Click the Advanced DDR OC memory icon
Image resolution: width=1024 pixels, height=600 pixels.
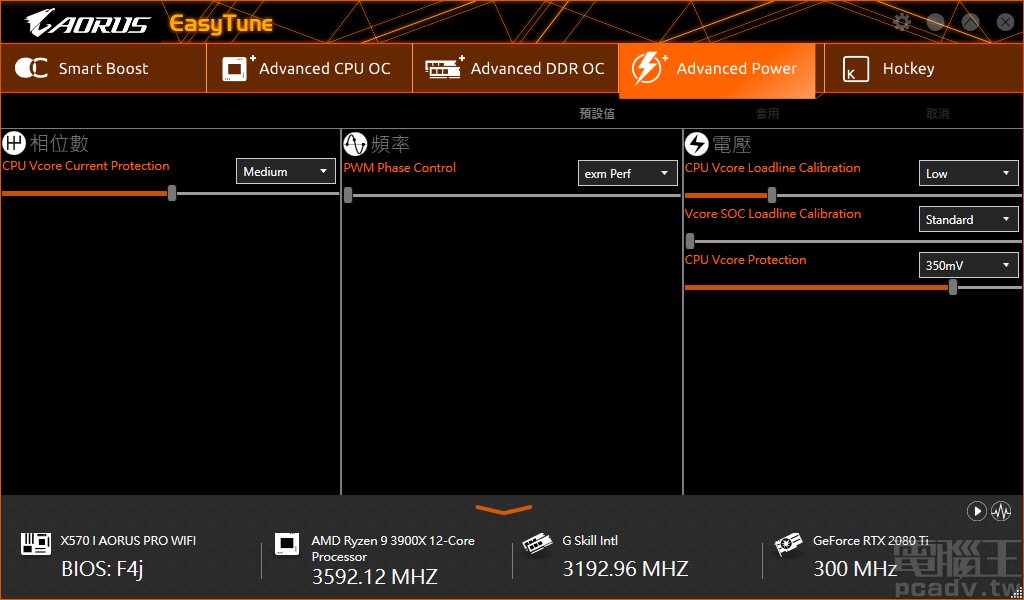point(441,68)
